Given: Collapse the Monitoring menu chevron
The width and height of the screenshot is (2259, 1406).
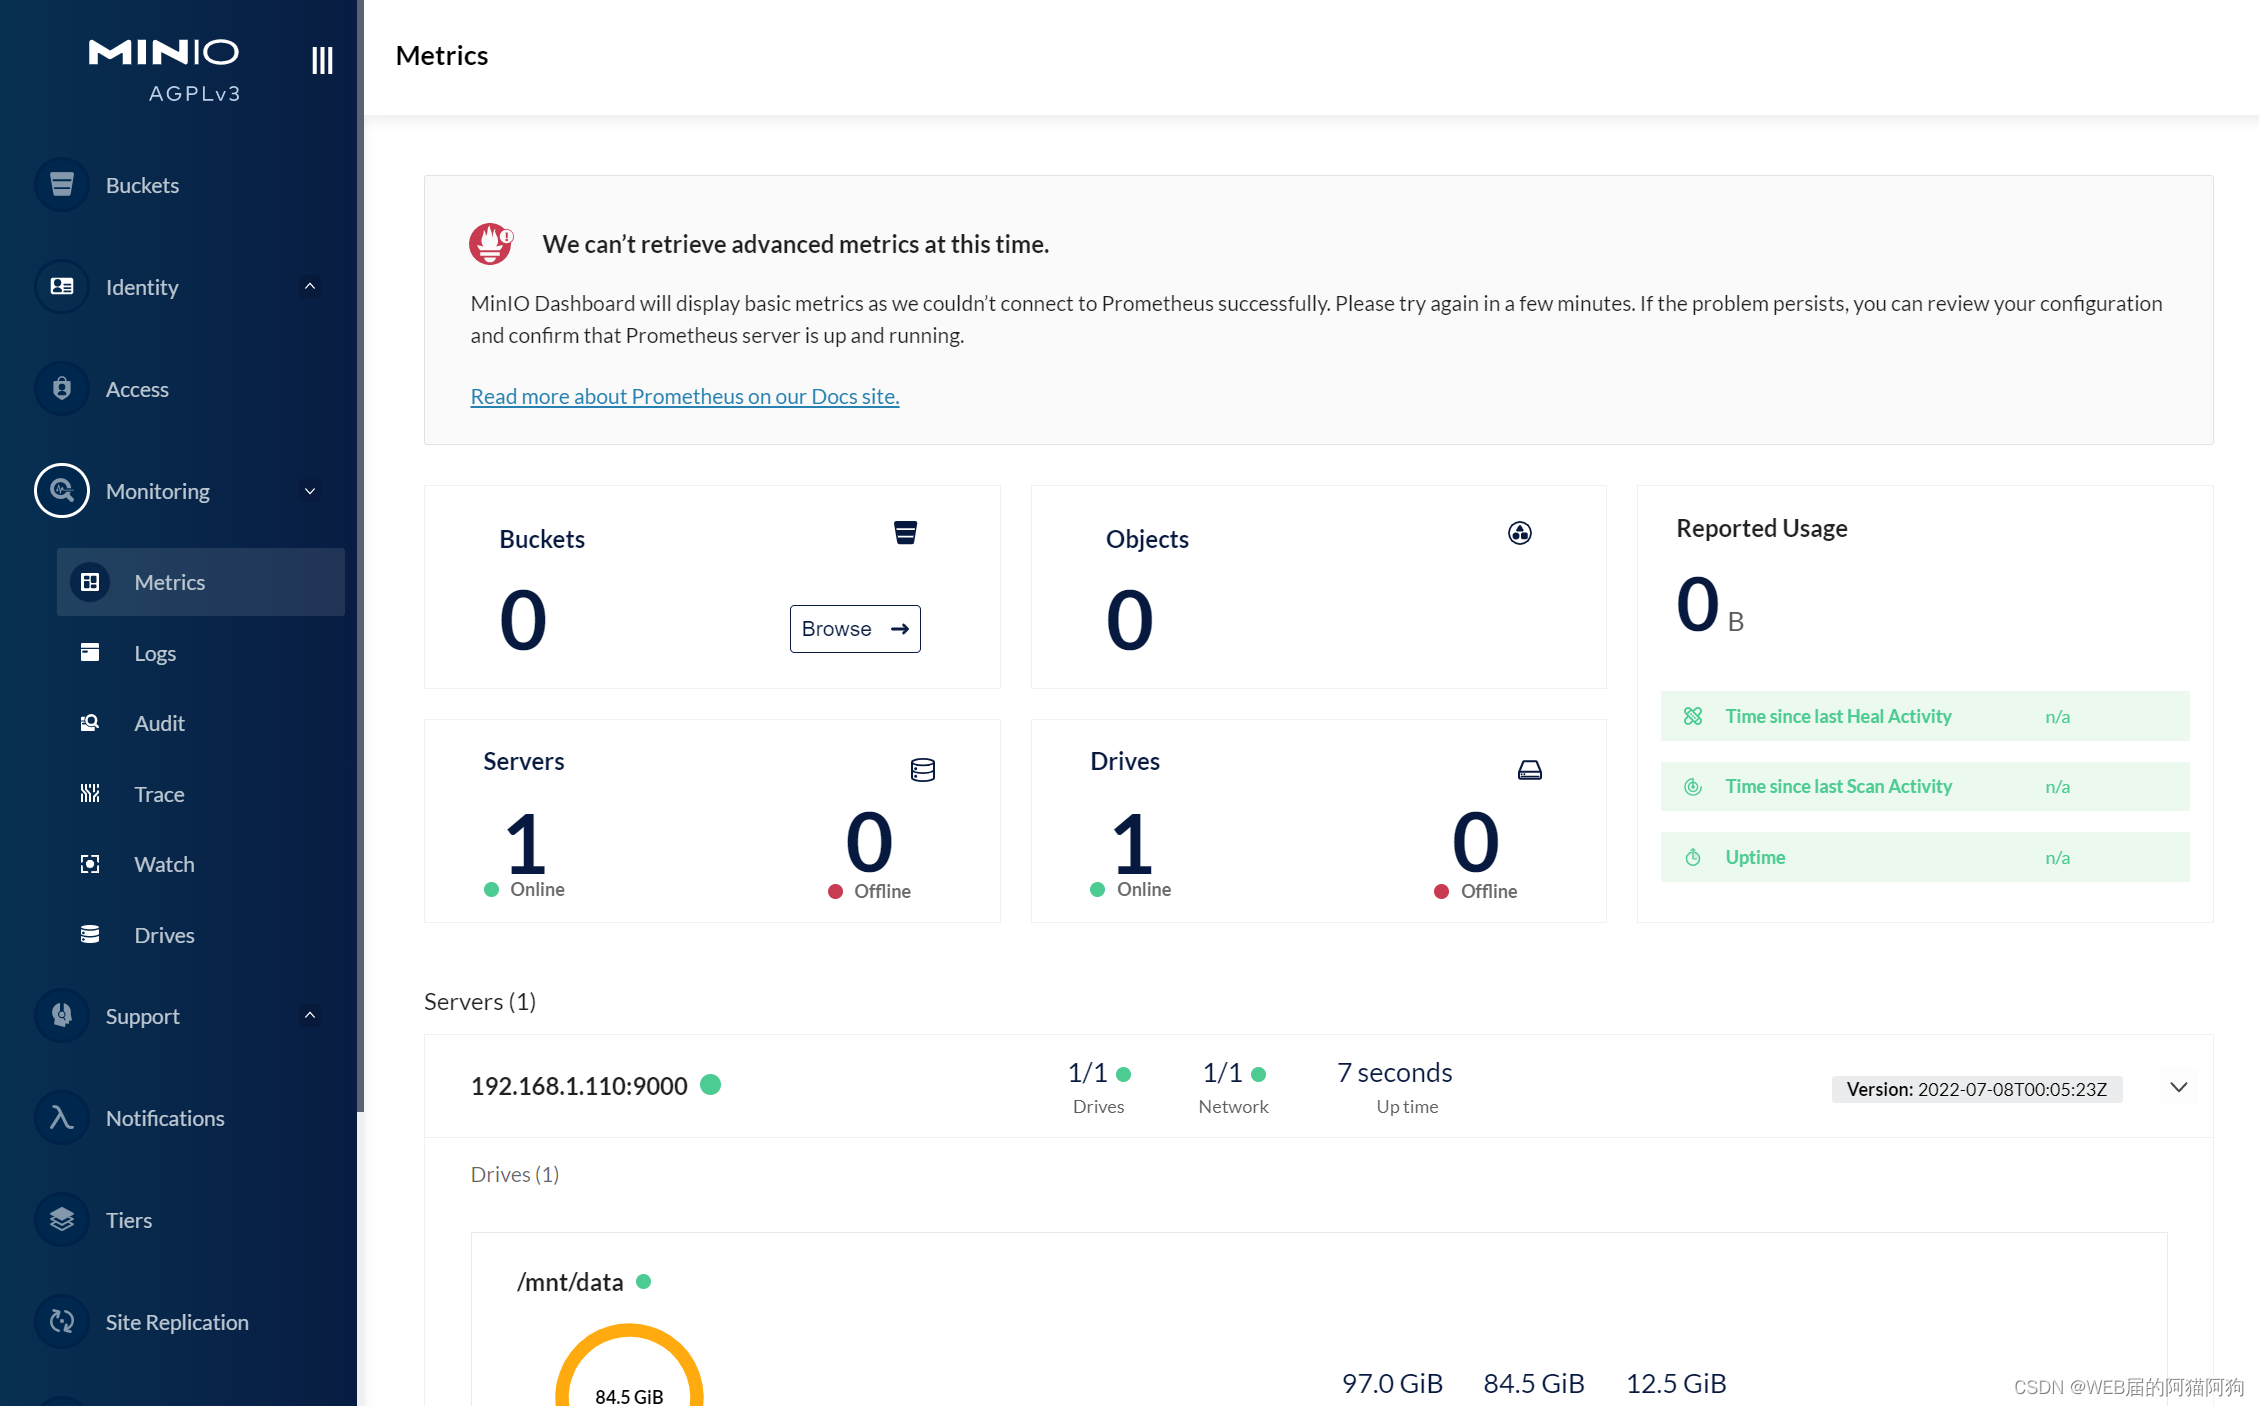Looking at the screenshot, I should (x=310, y=491).
